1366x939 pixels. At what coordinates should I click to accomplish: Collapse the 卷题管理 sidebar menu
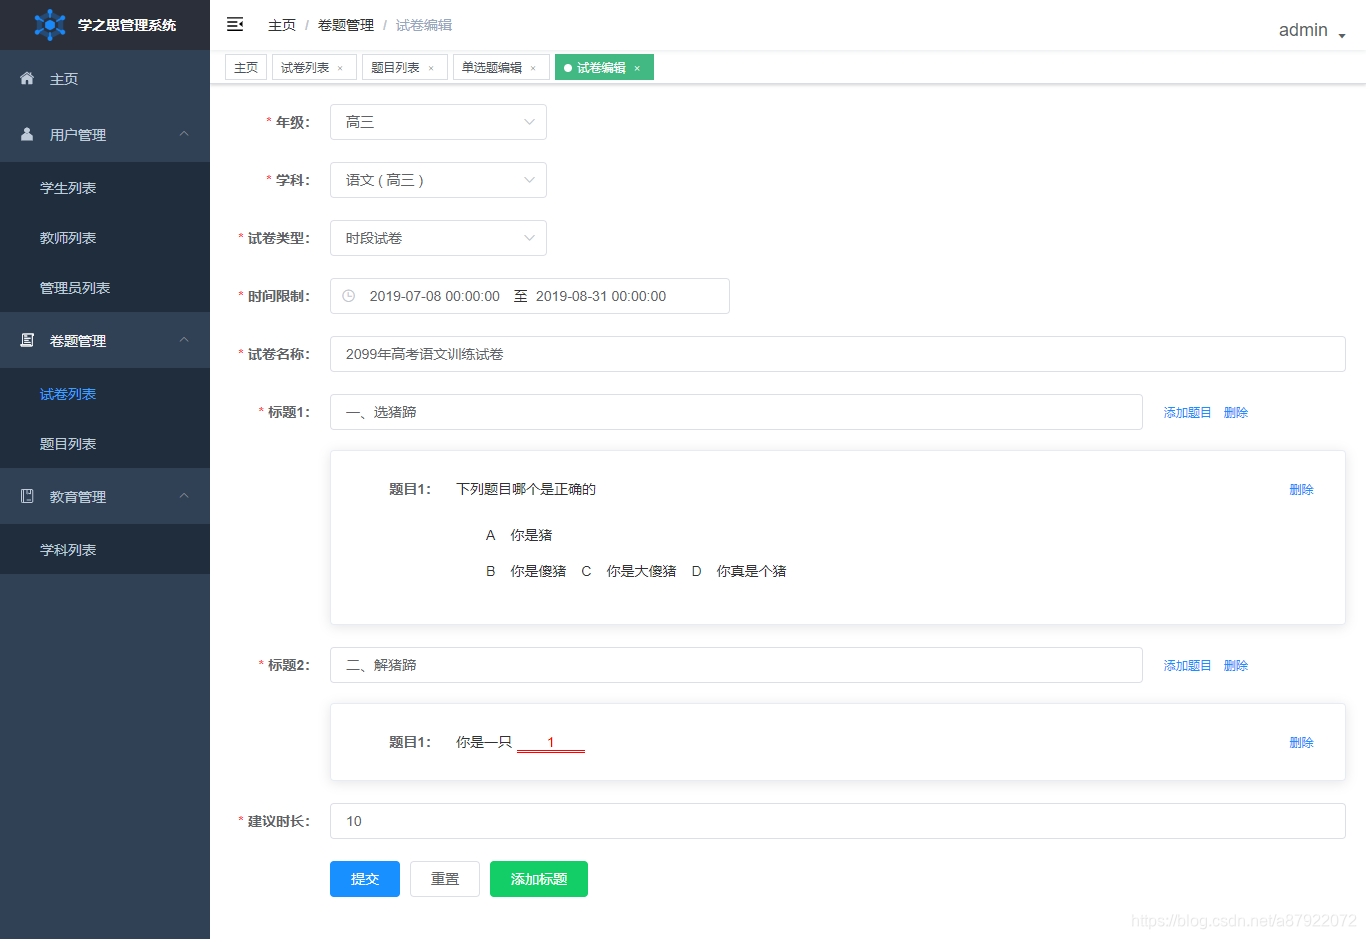105,340
